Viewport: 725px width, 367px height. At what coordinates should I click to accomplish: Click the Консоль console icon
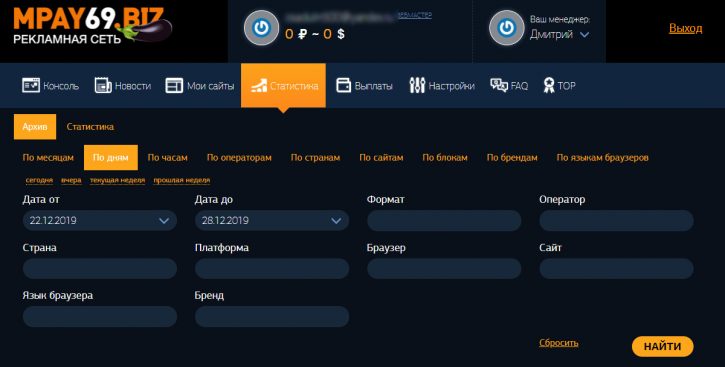31,86
